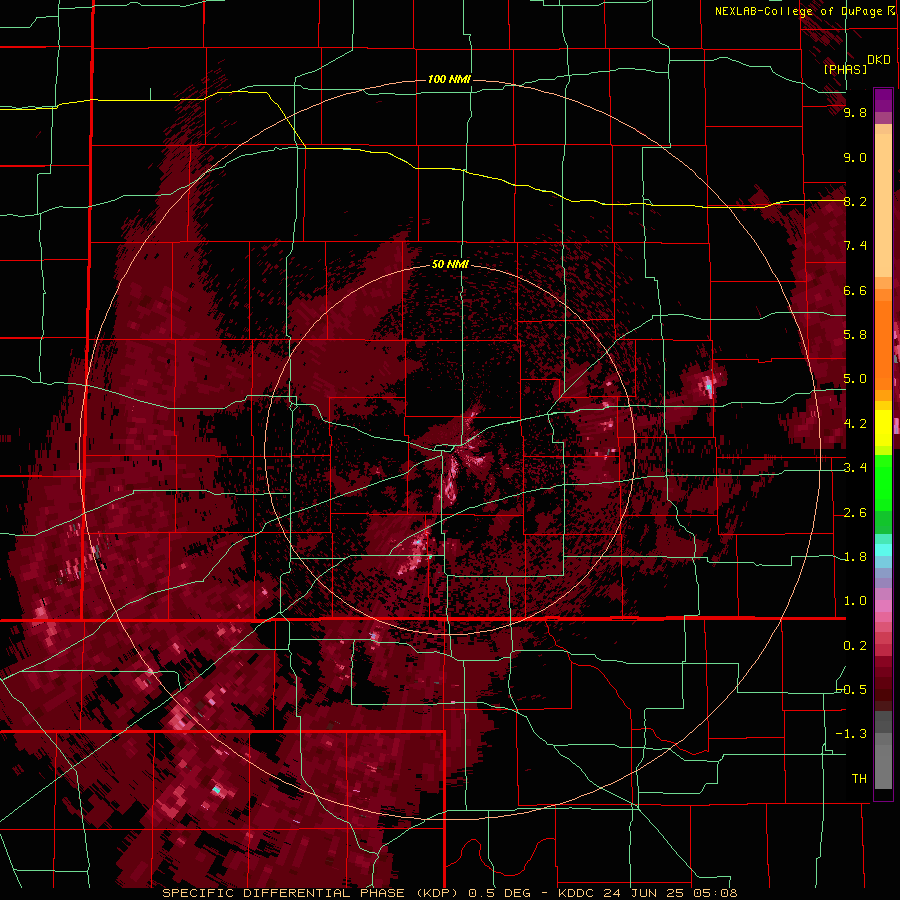Select the 9.0 scale value

(x=855, y=158)
